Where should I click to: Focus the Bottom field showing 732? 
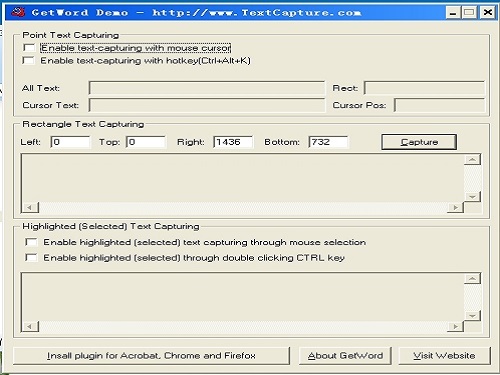(x=328, y=142)
